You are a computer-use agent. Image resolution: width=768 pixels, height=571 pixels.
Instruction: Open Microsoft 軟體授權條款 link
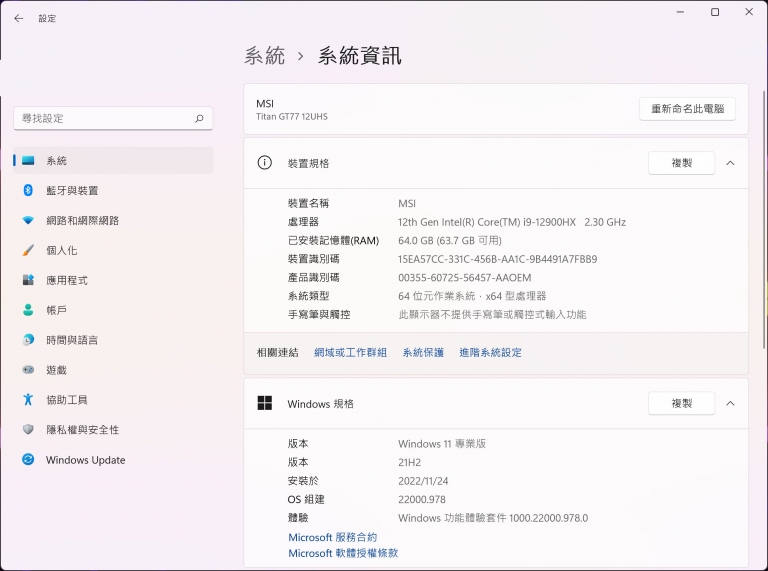[343, 553]
